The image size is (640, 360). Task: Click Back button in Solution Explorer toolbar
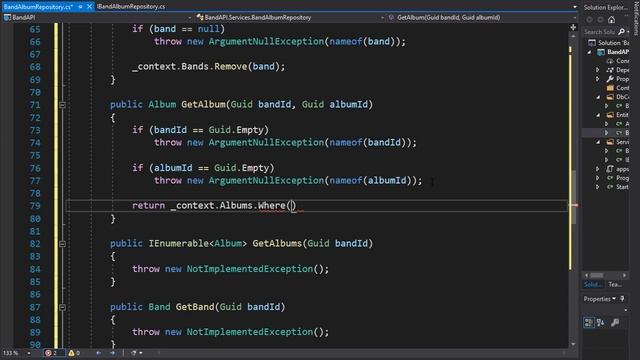coord(589,20)
